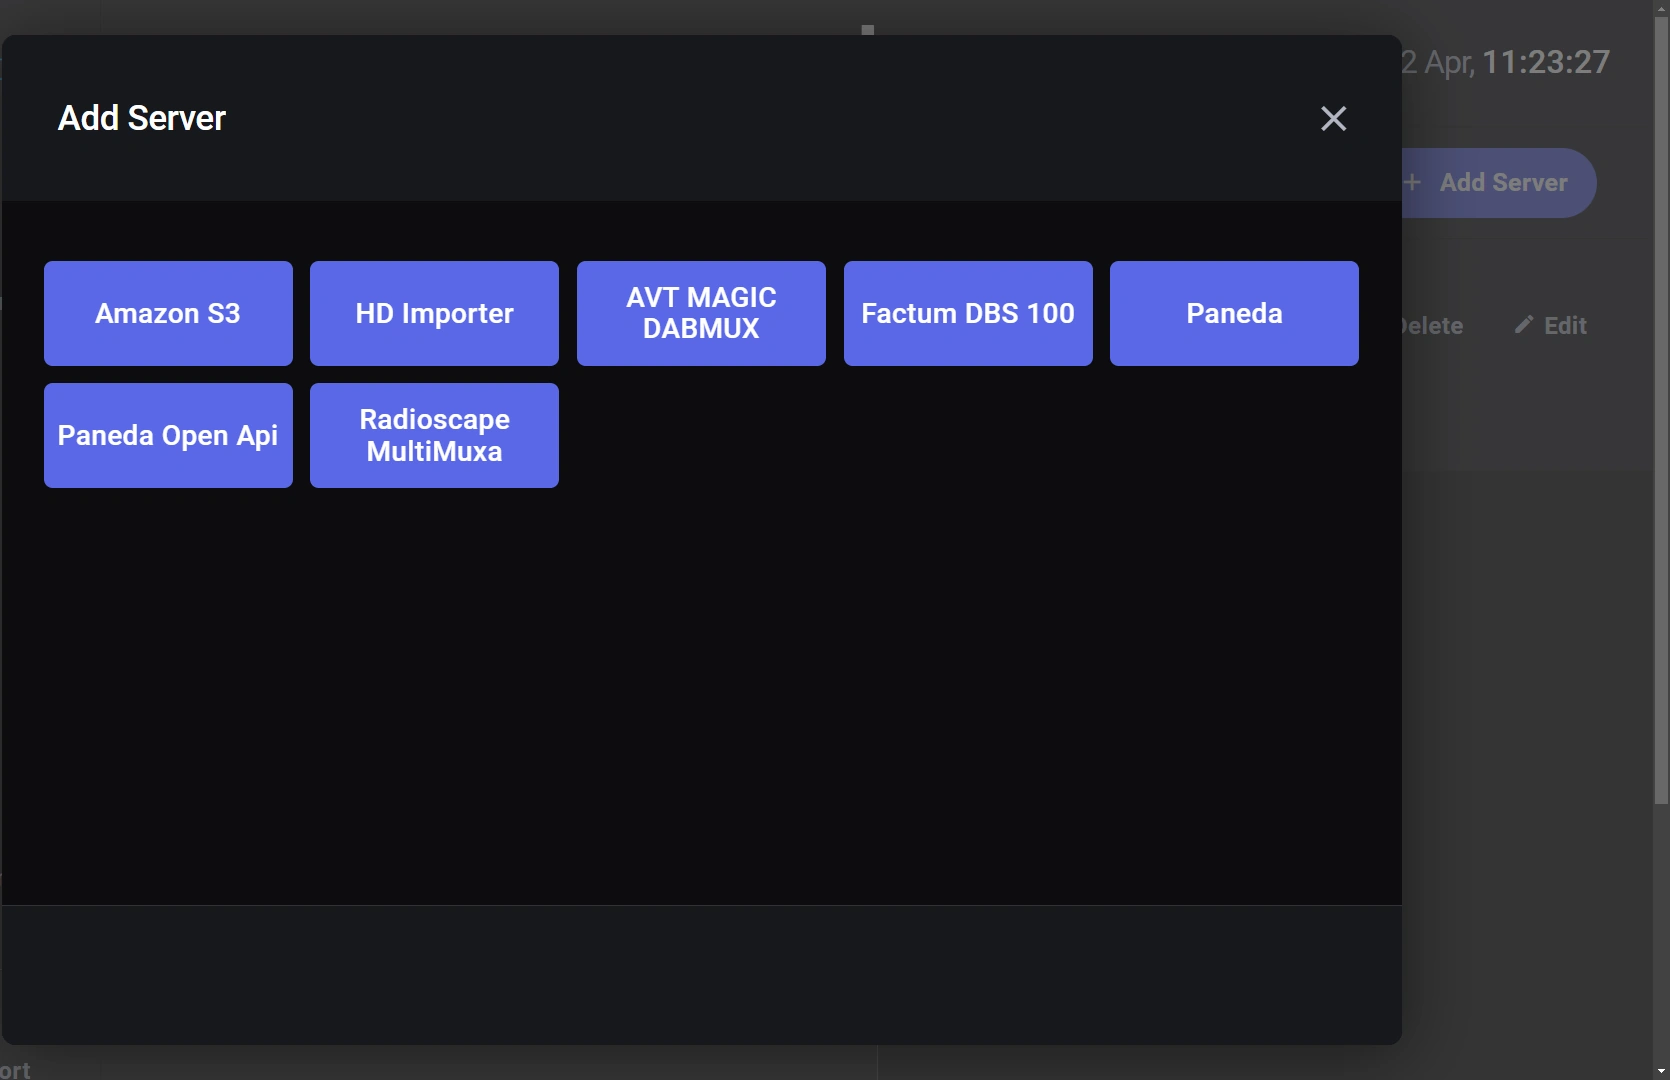
Task: Pick Radioscape MultiMuxa server type
Action: [434, 435]
